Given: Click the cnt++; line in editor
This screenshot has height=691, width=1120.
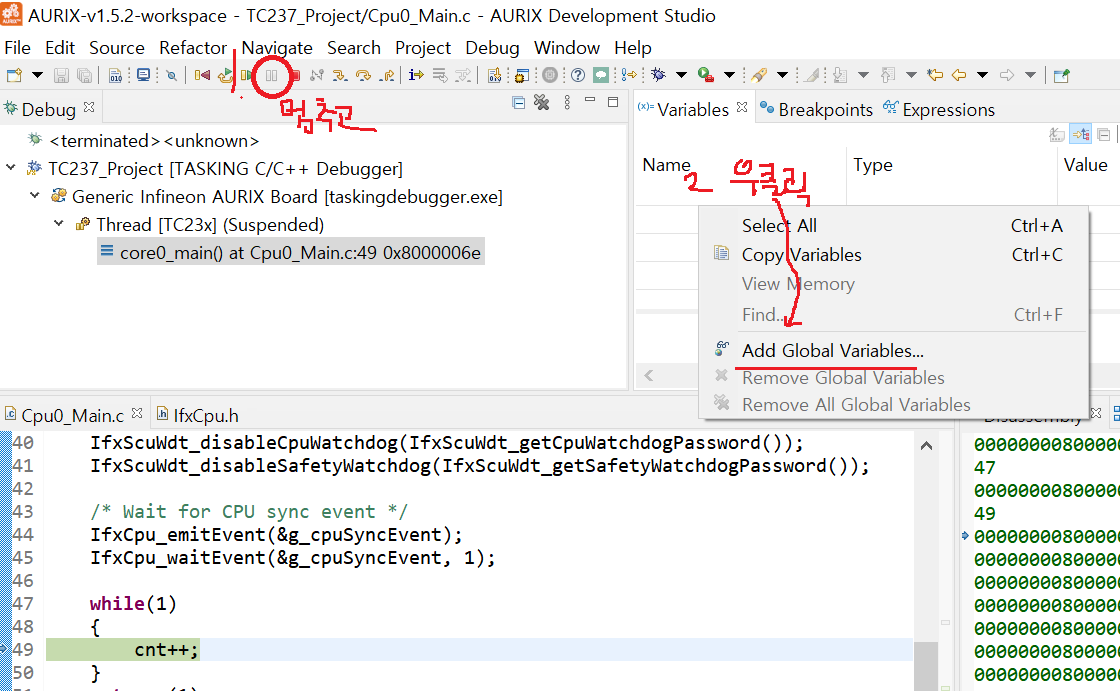Looking at the screenshot, I should tap(166, 650).
